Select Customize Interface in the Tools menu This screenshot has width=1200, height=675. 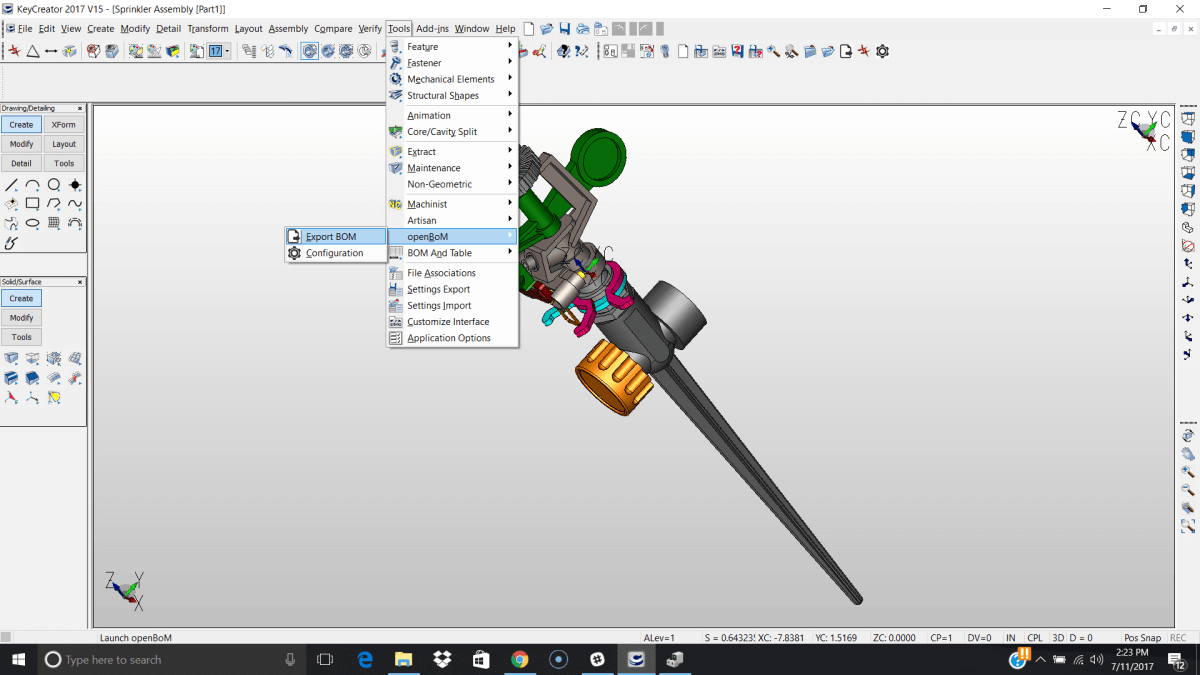pos(452,322)
